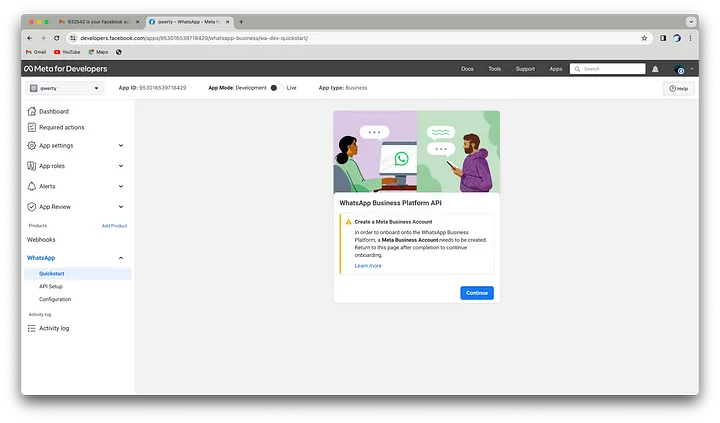Viewport: 720px width, 423px height.
Task: Go forward to next page
Action: pyautogui.click(x=43, y=38)
